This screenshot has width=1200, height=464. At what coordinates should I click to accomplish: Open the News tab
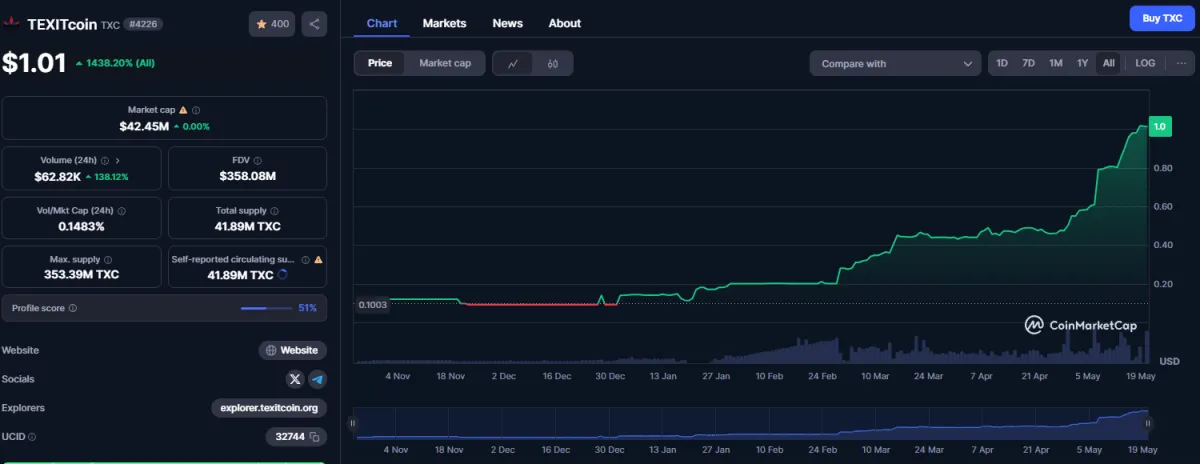pyautogui.click(x=508, y=23)
